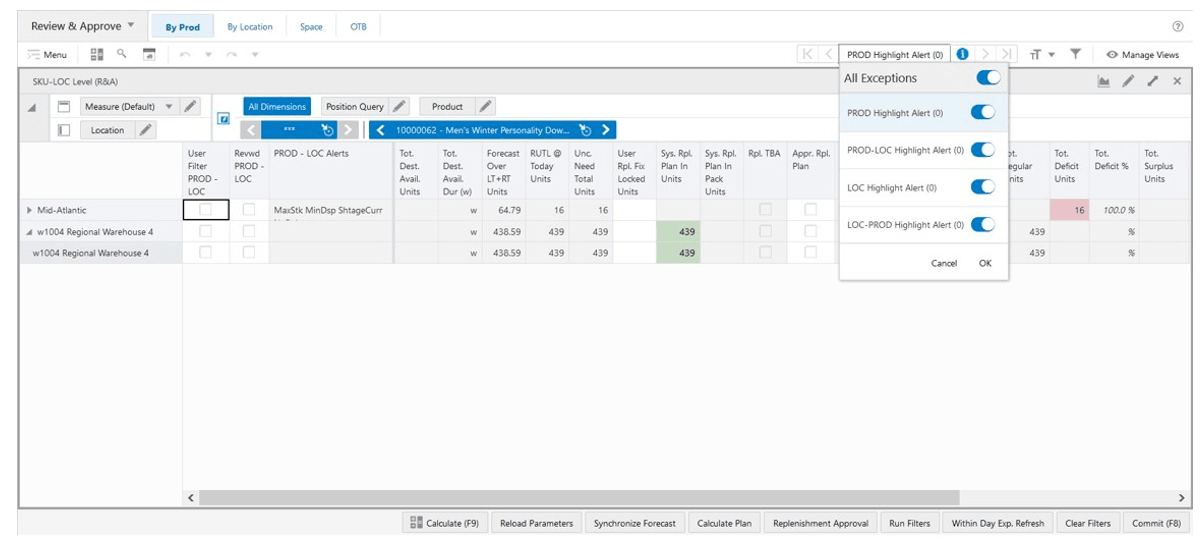The width and height of the screenshot is (1204, 544).
Task: Click the blue info icon beside alert field
Action: (x=962, y=54)
